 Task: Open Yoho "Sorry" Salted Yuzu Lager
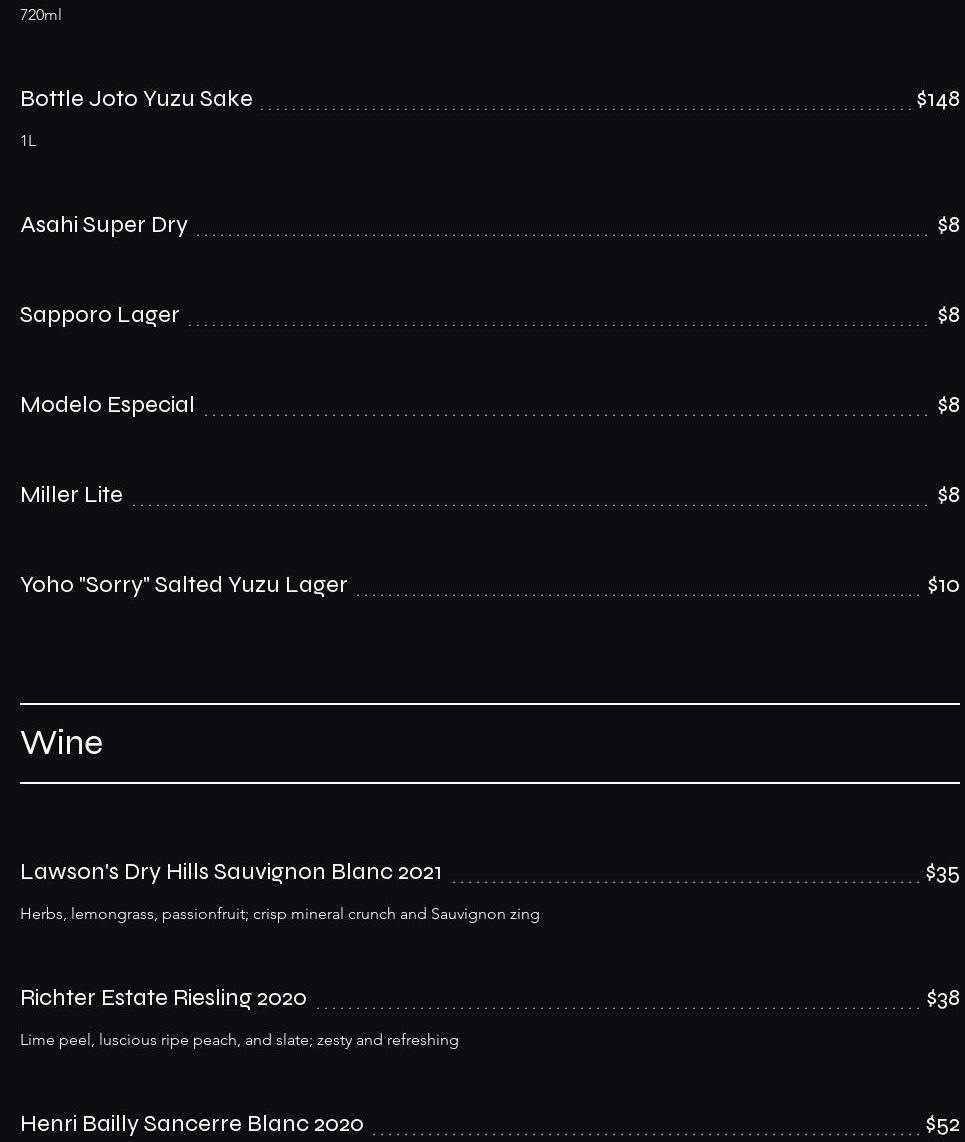tap(184, 585)
